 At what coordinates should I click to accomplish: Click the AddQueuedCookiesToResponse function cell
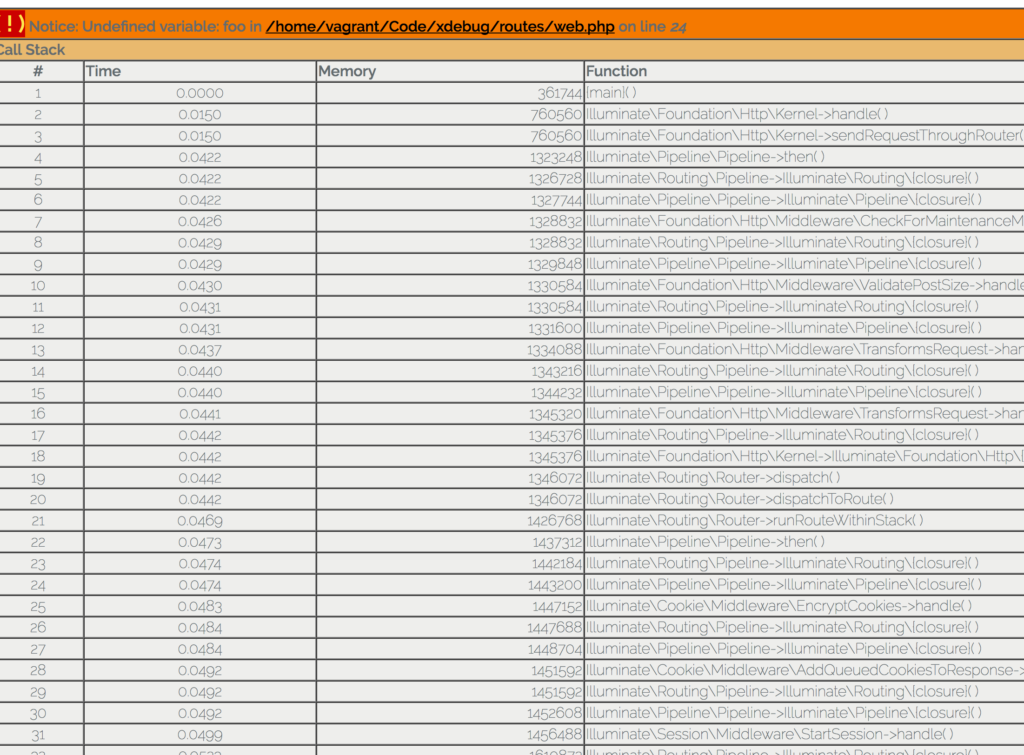(x=805, y=670)
